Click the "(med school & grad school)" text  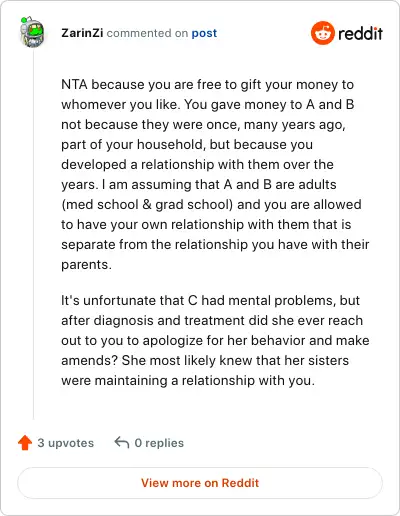147,205
